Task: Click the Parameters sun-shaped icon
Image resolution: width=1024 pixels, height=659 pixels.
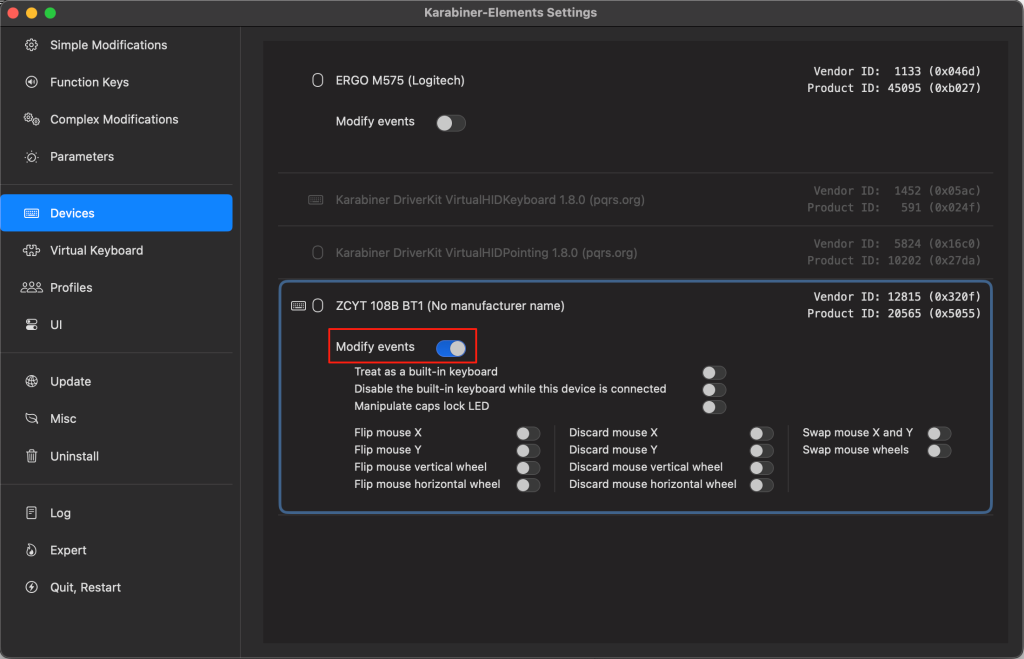Action: (31, 157)
